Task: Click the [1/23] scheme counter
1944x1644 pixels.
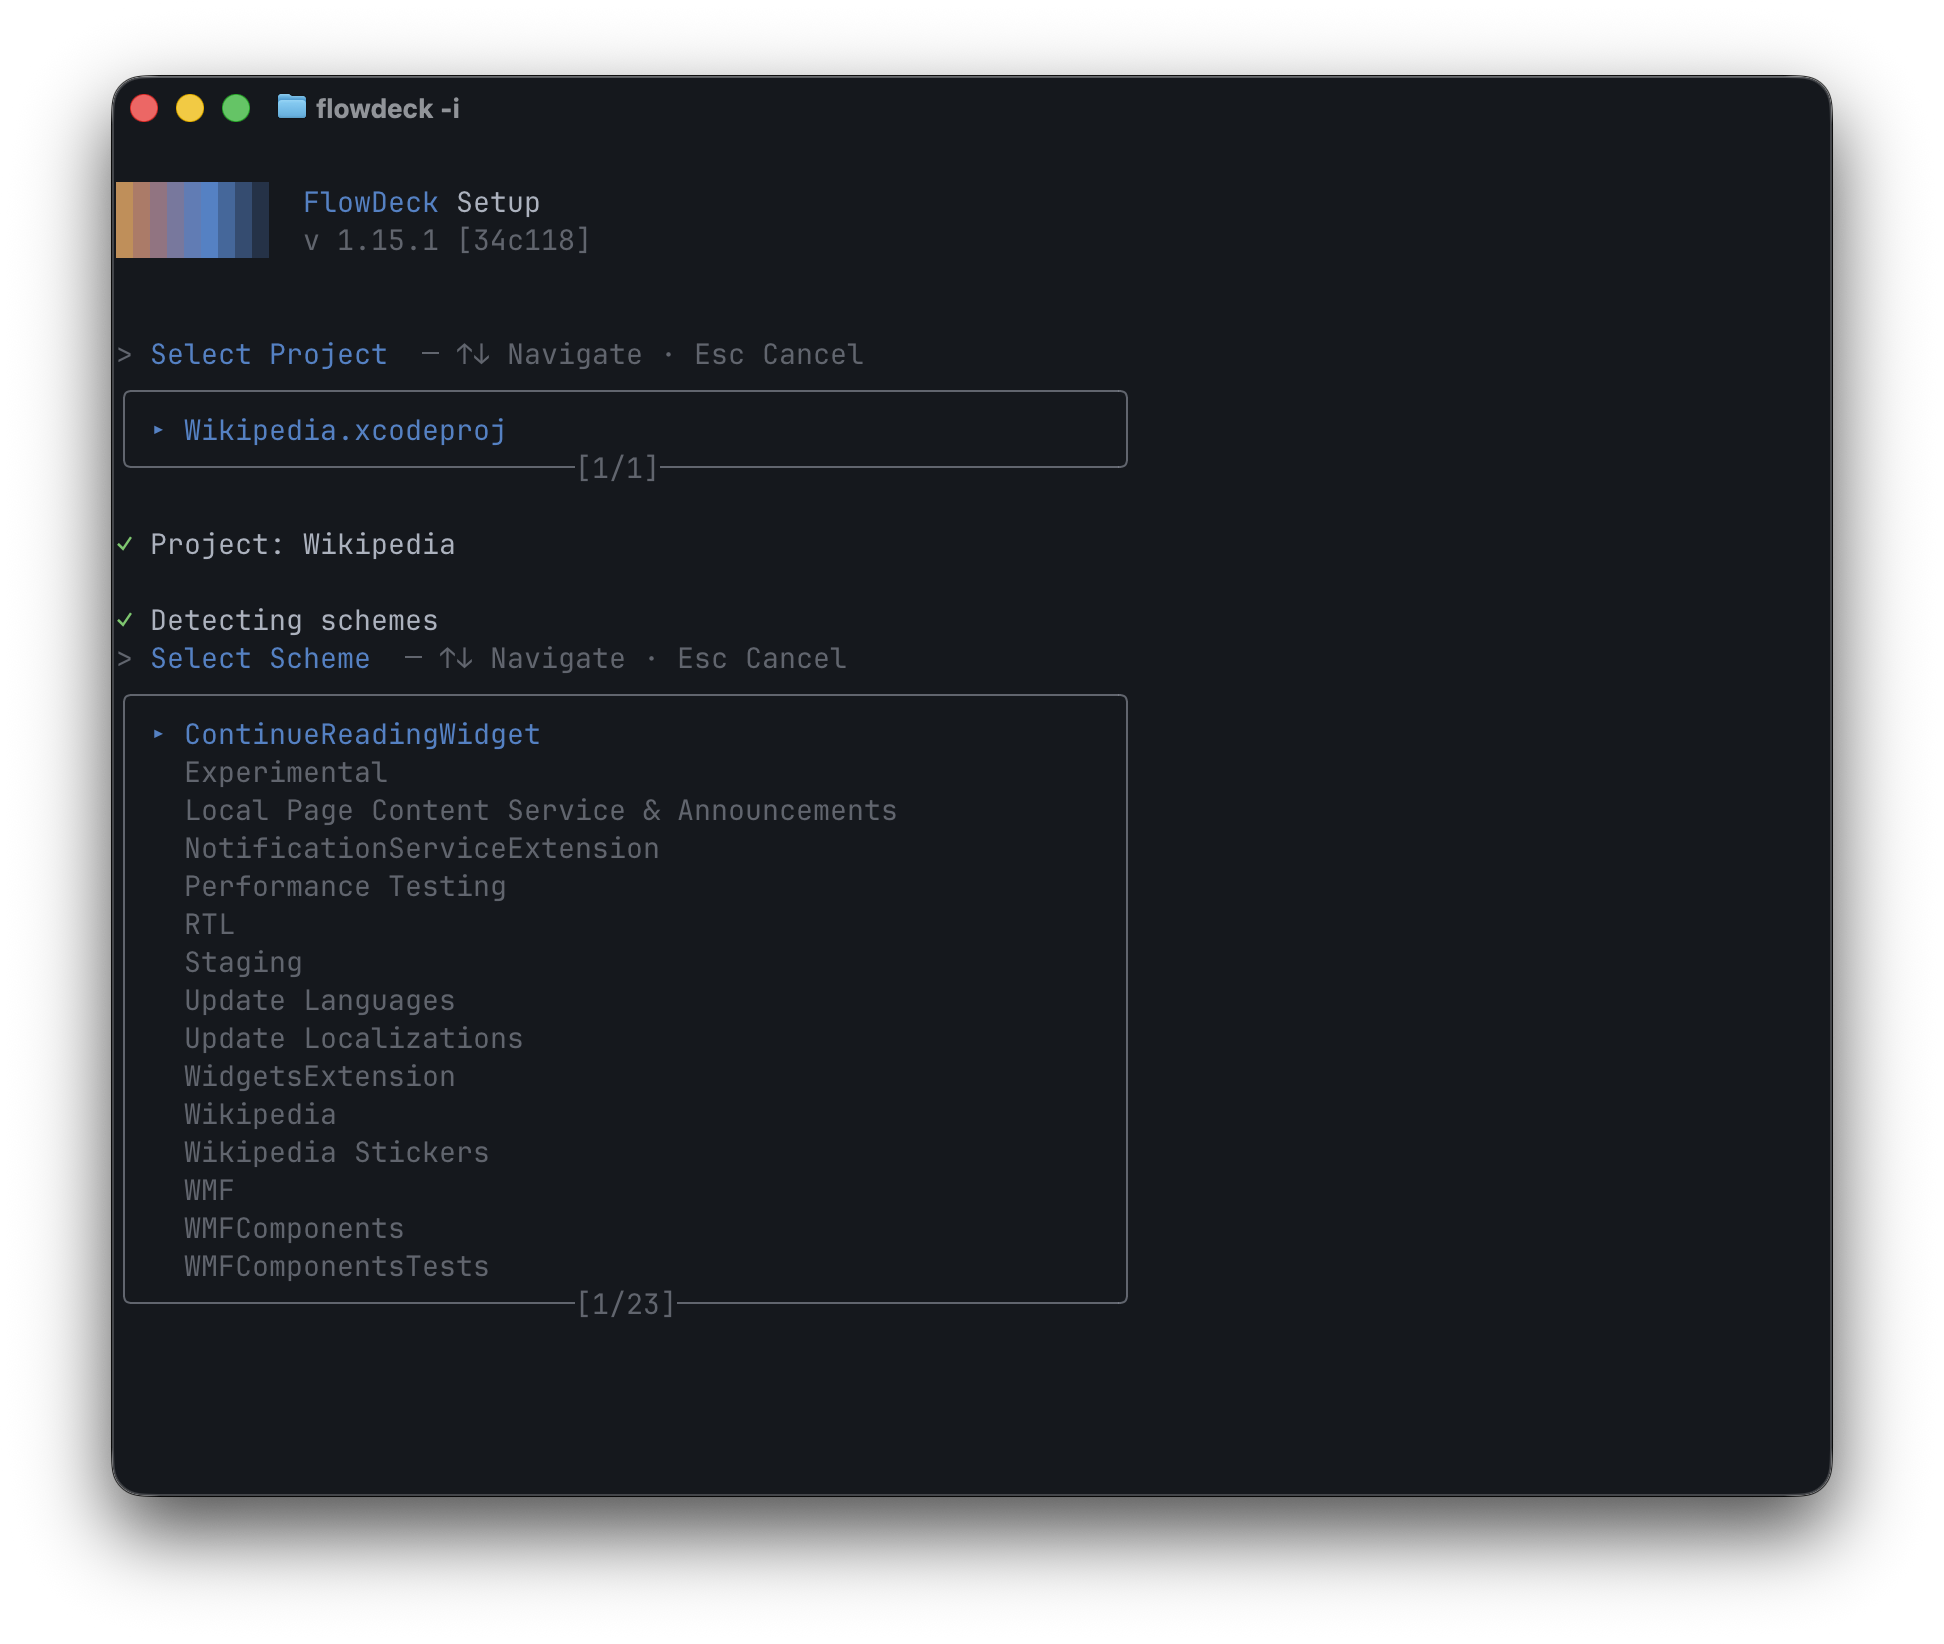Action: tap(626, 1304)
